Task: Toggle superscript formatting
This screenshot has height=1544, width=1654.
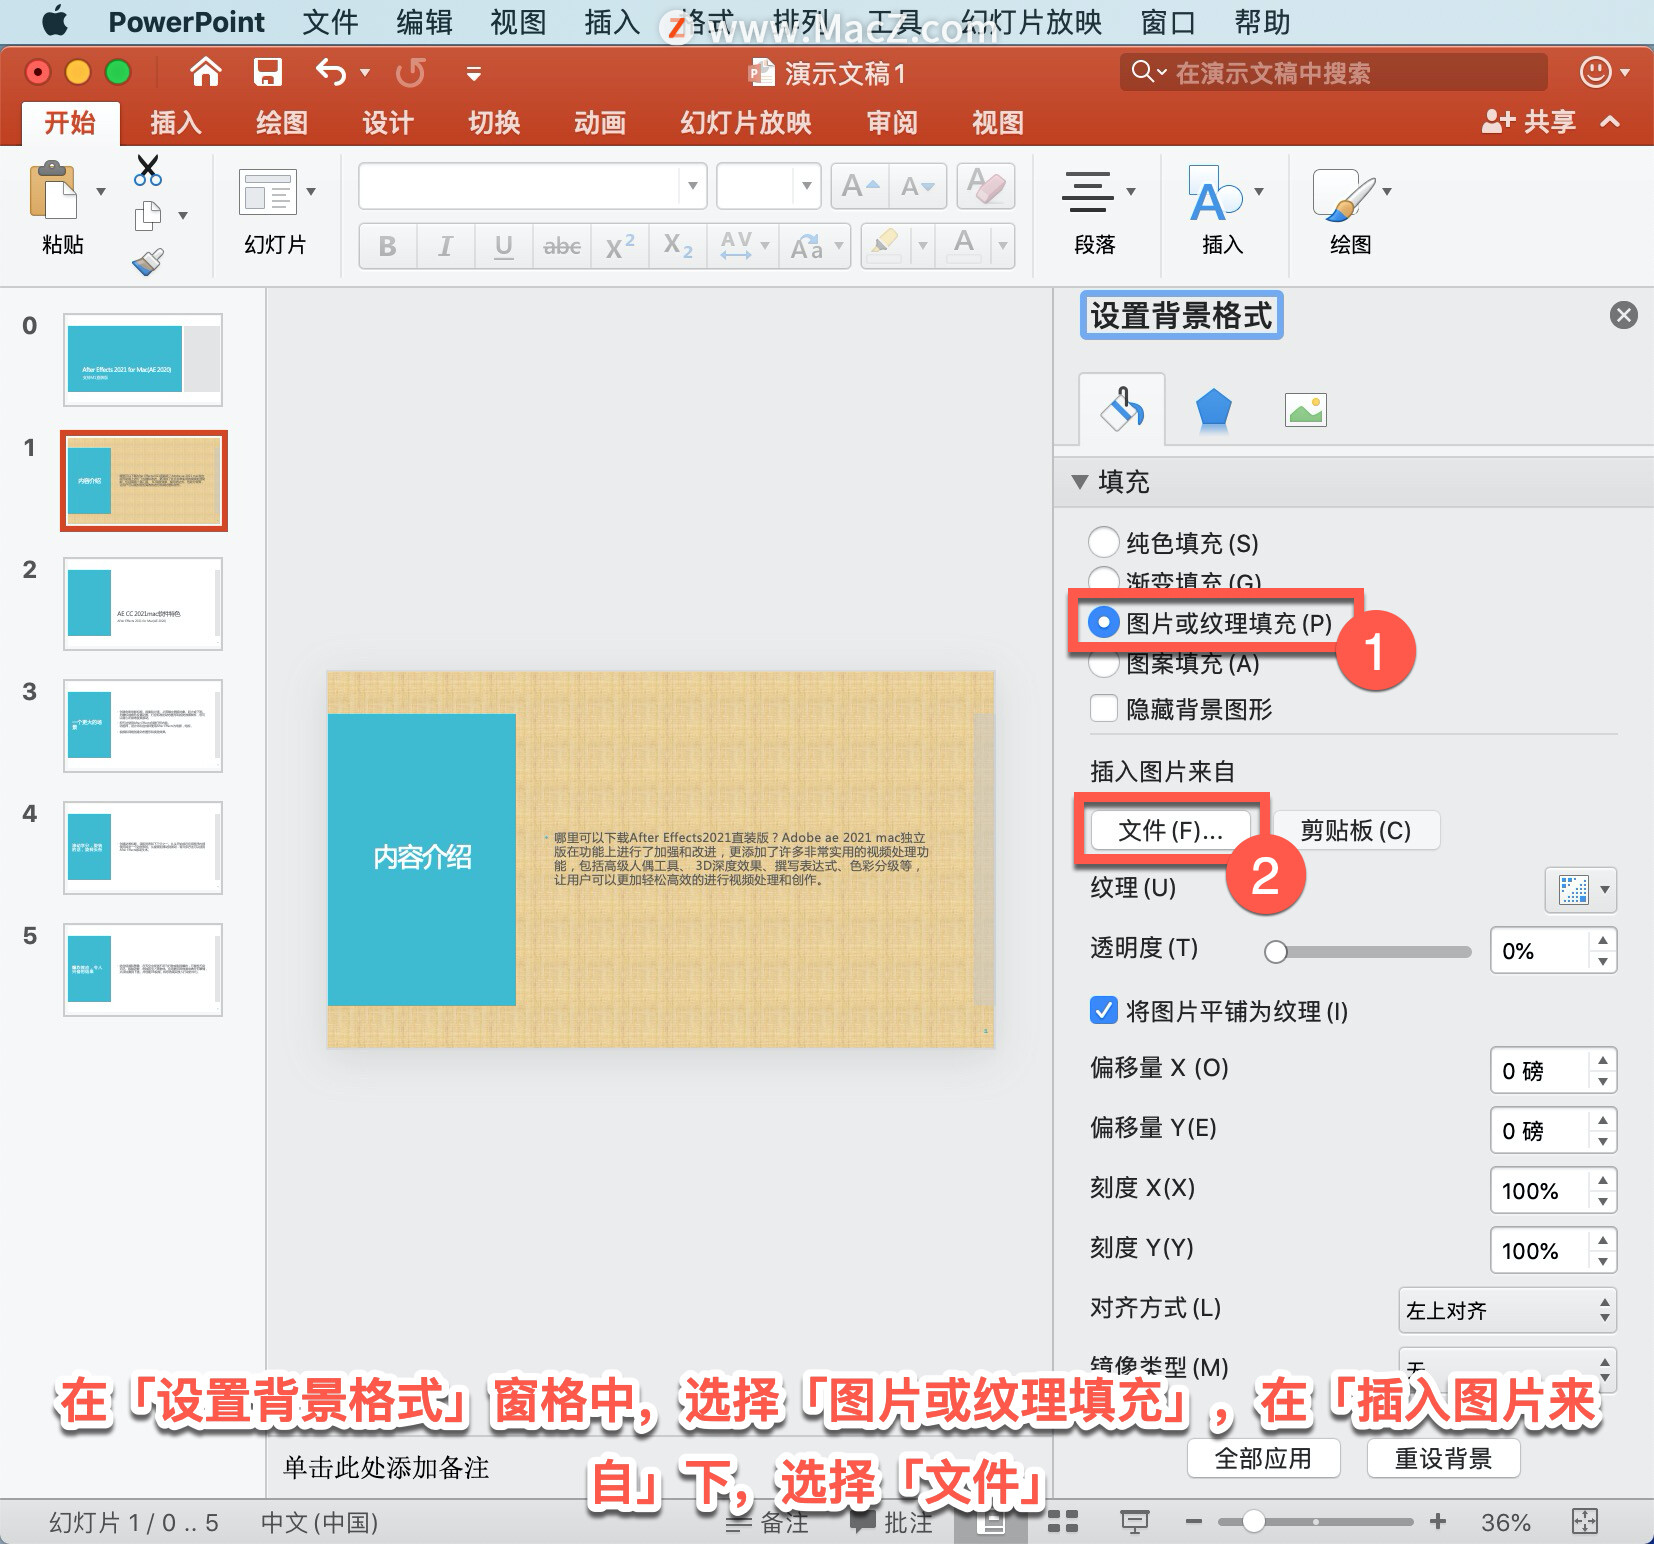Action: 620,246
